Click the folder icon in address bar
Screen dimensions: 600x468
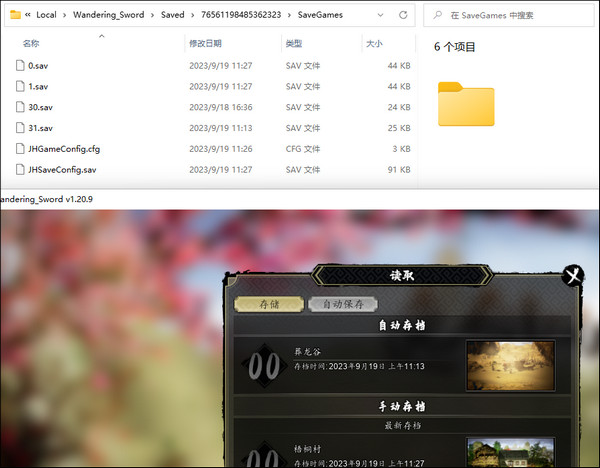[x=15, y=15]
